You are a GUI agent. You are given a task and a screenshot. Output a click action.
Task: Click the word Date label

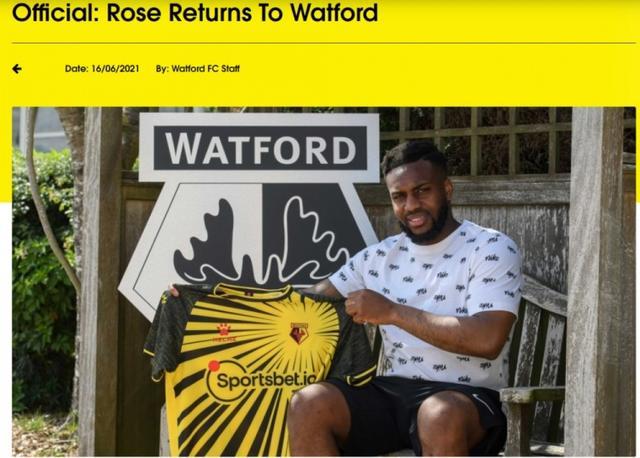76,69
